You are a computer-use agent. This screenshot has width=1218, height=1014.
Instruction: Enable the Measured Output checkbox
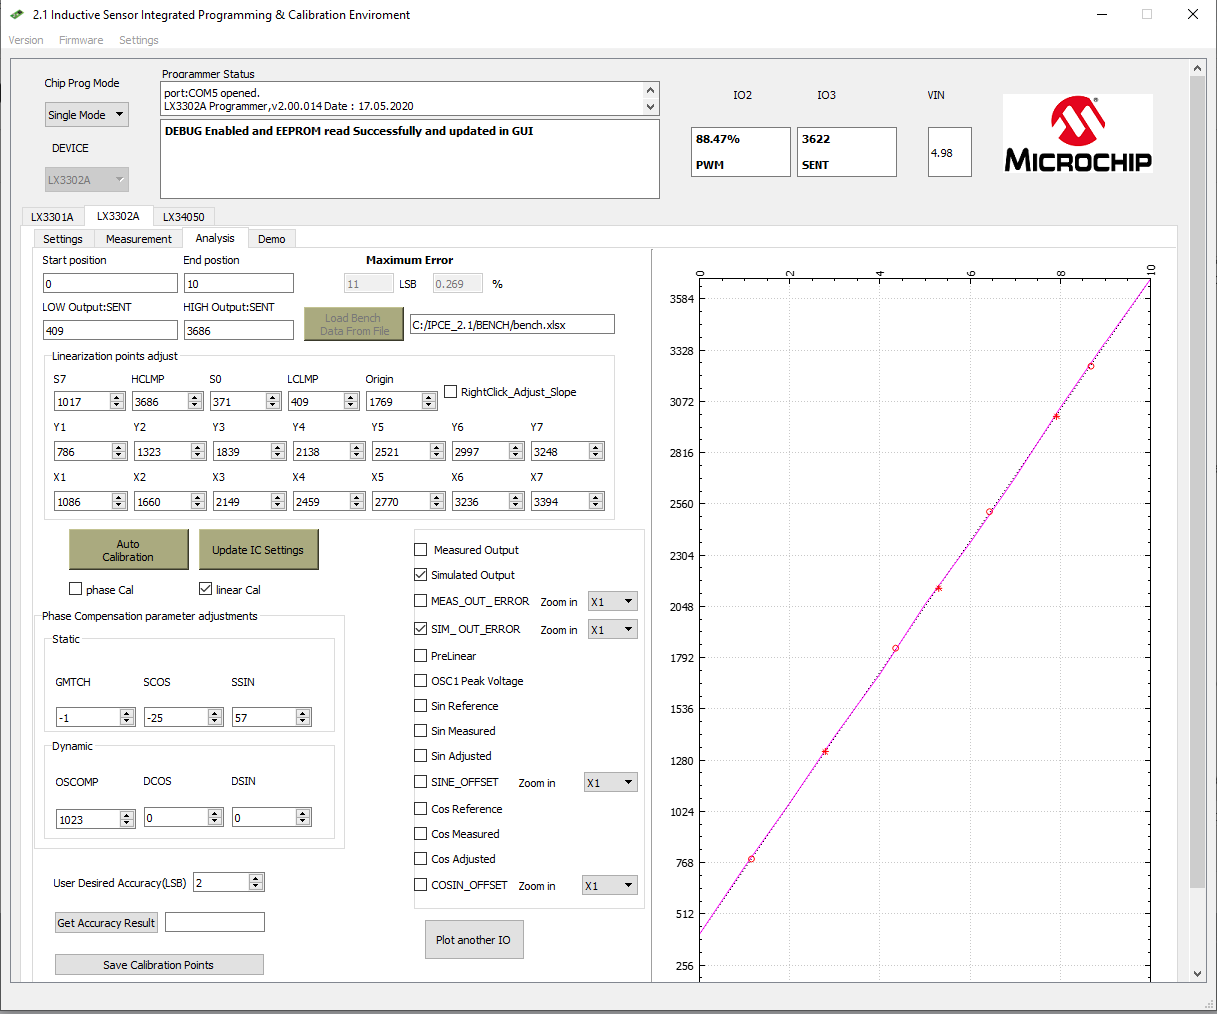click(421, 550)
